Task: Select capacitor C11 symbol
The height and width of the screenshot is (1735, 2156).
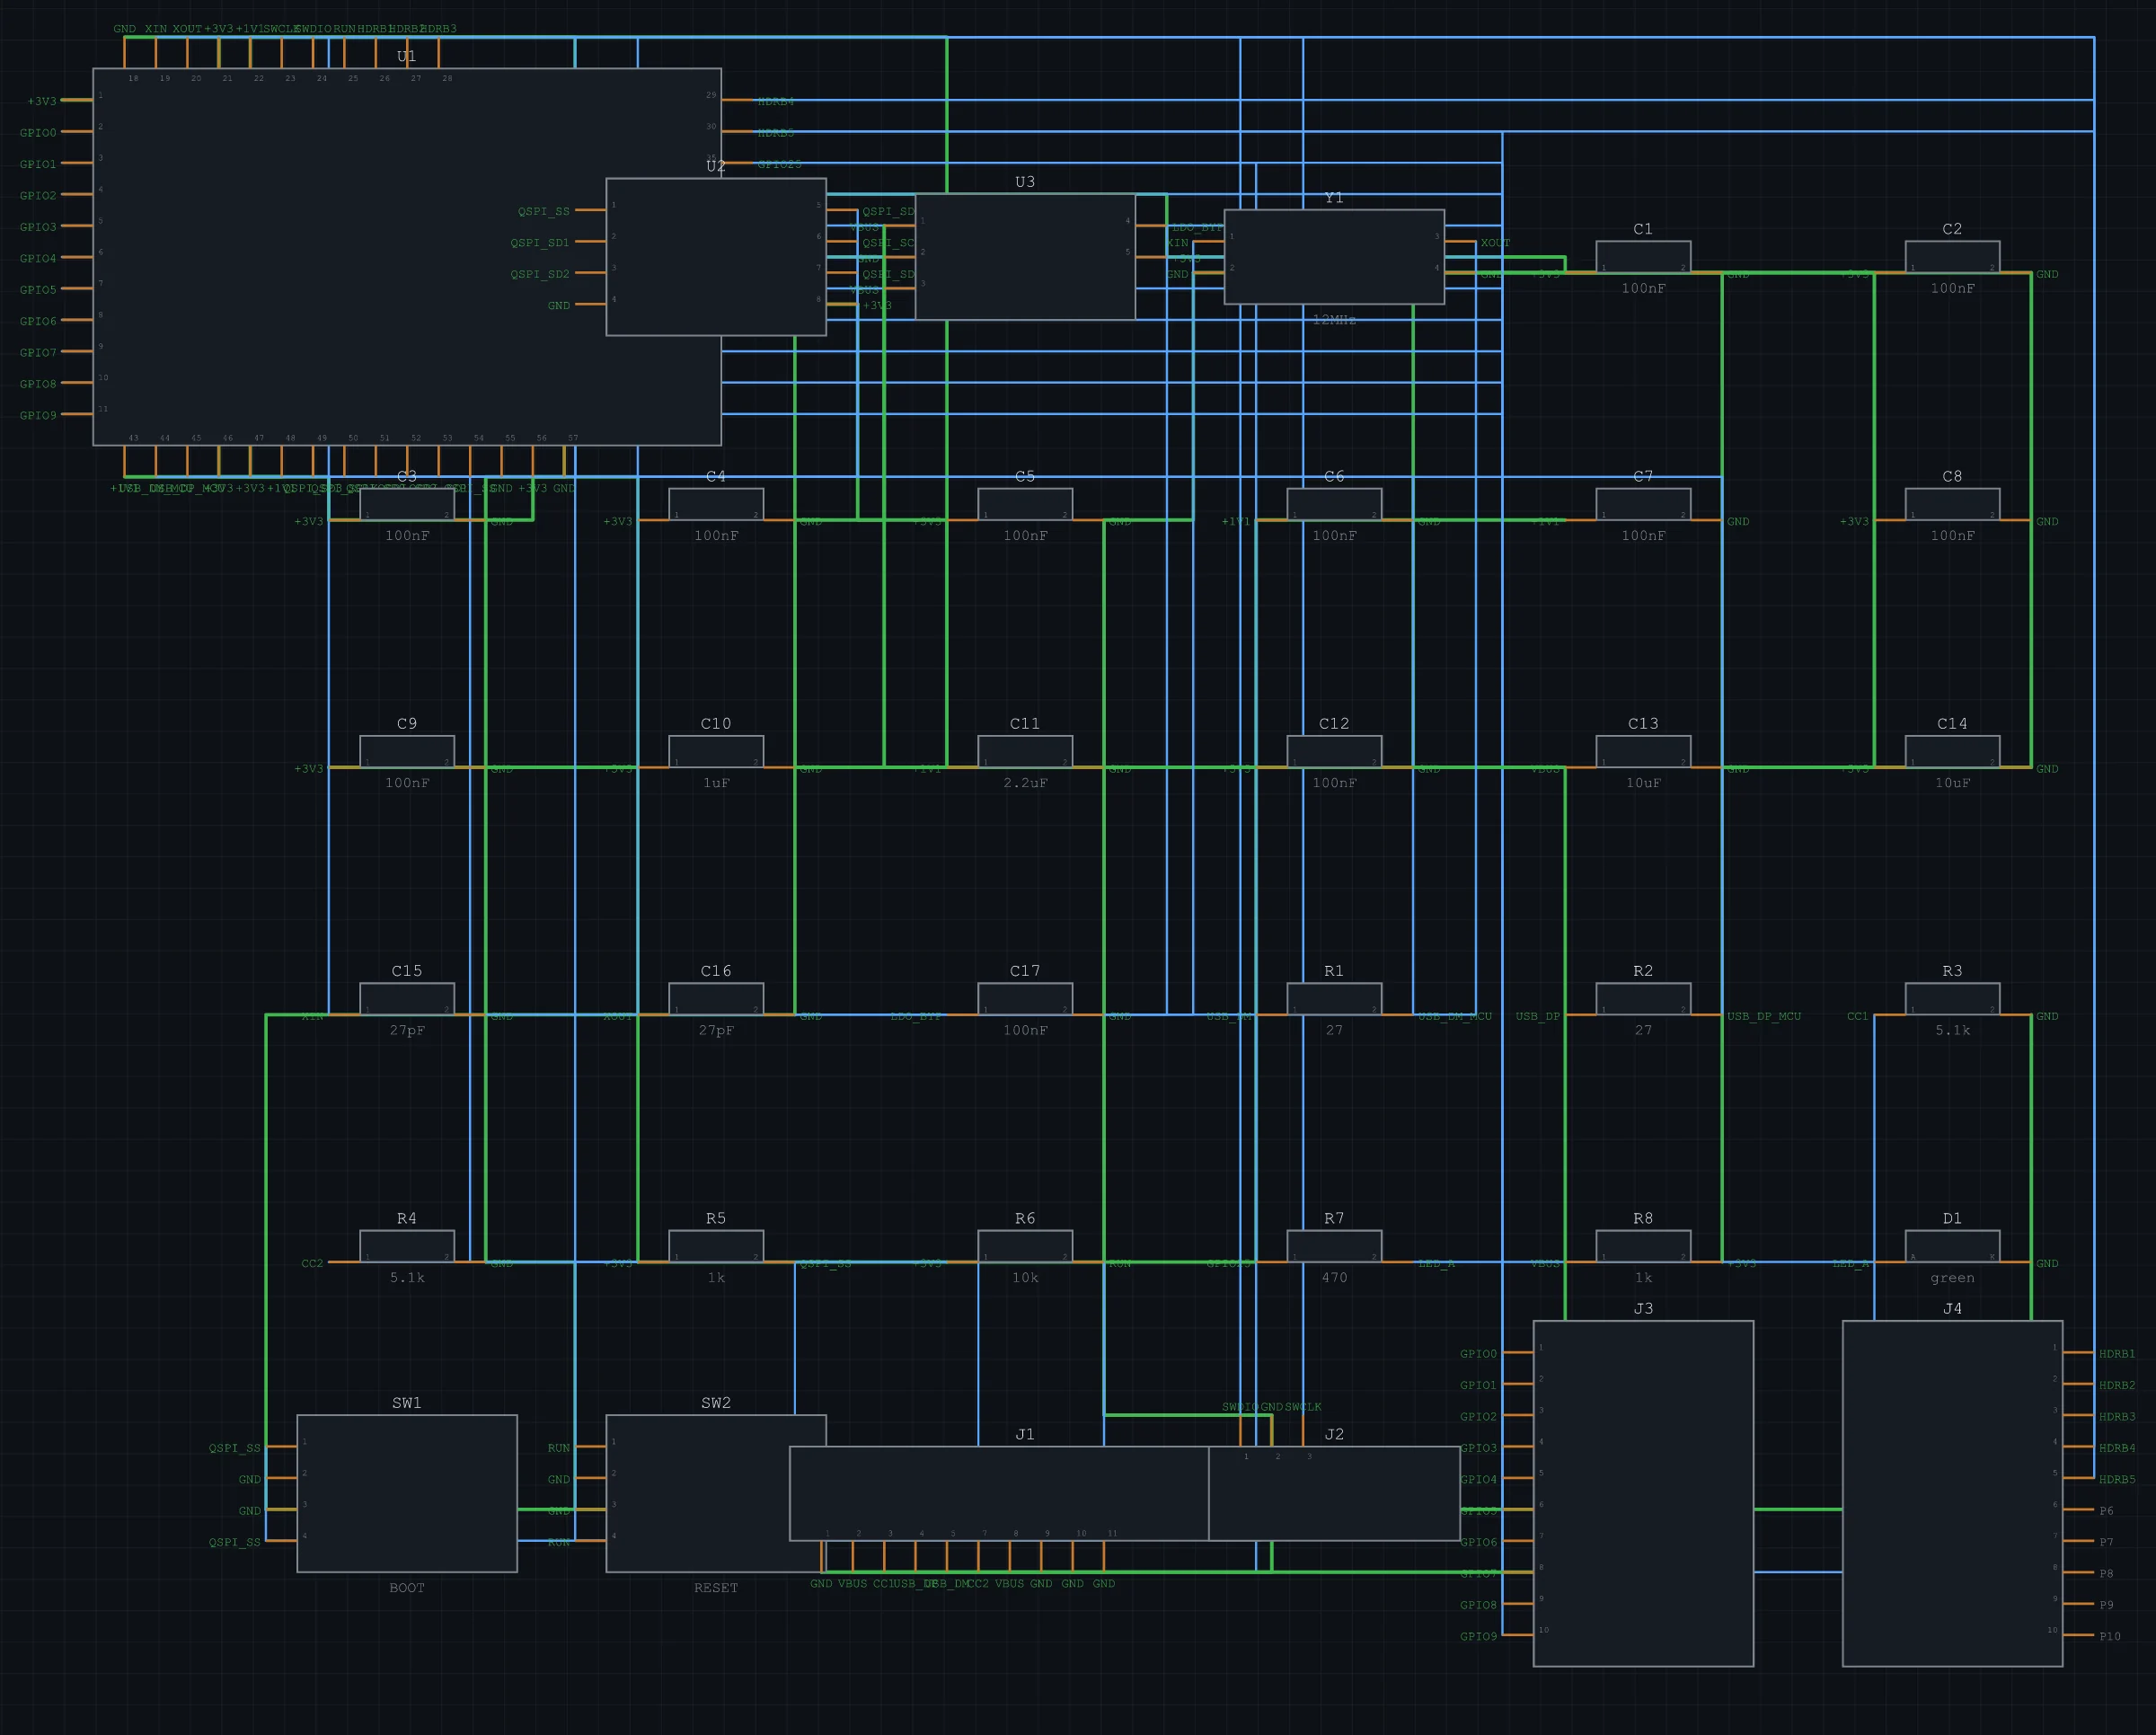Action: point(1025,751)
